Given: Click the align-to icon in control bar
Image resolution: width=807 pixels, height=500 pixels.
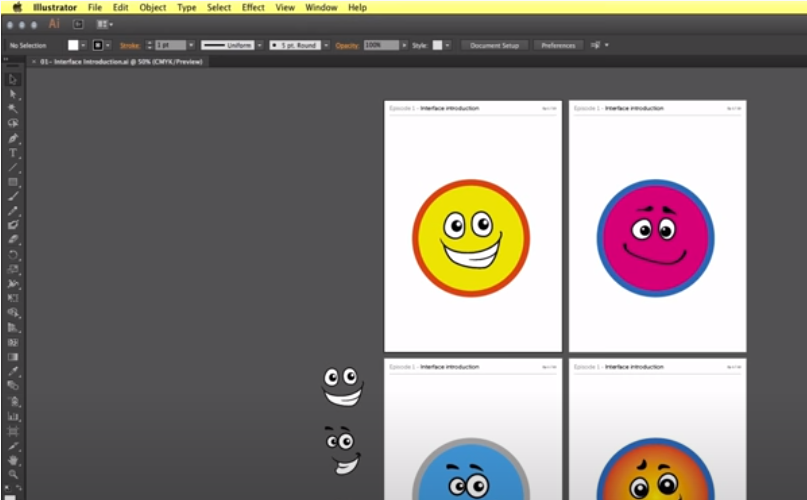Looking at the screenshot, I should point(595,45).
